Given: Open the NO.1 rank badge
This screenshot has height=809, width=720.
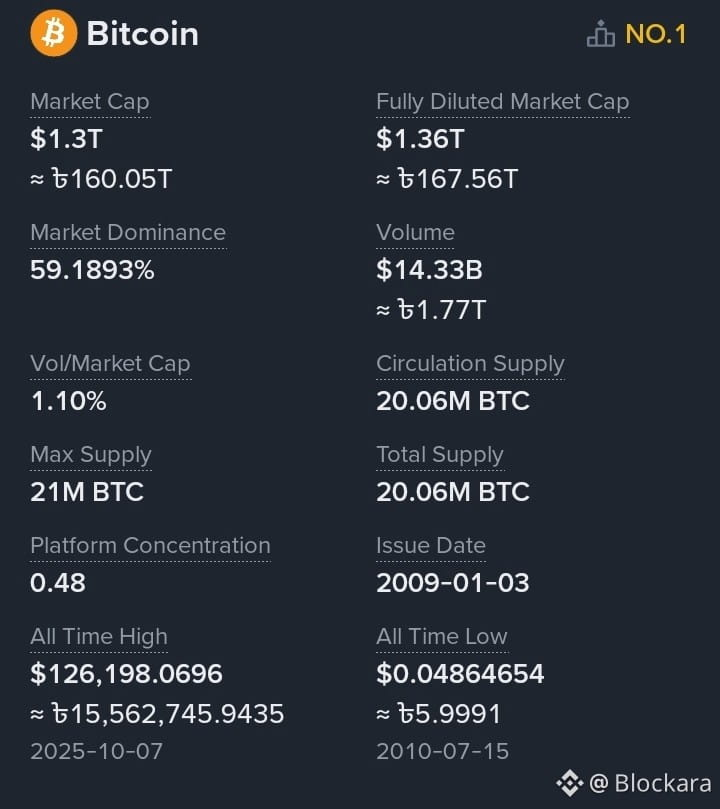Looking at the screenshot, I should click(x=656, y=34).
